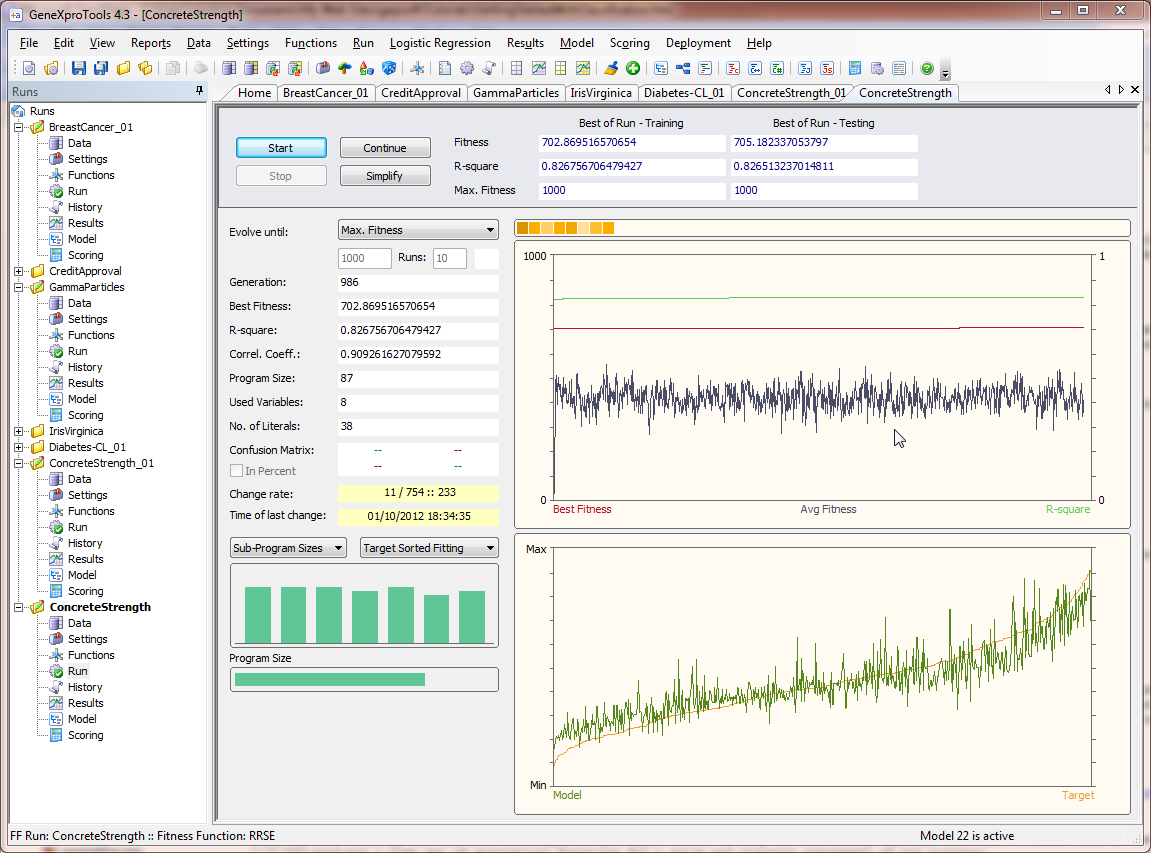The height and width of the screenshot is (853, 1151).
Task: Toggle the In Percent checkbox
Action: click(236, 471)
